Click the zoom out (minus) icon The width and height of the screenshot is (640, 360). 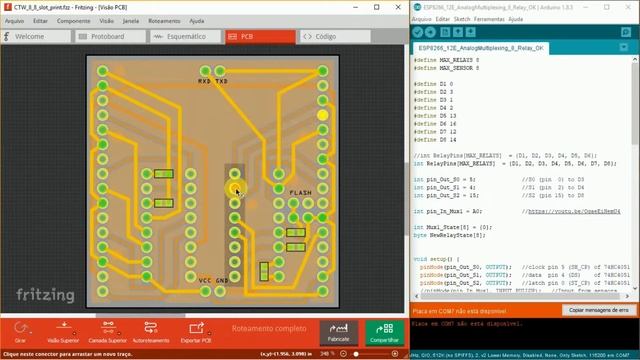tap(343, 354)
